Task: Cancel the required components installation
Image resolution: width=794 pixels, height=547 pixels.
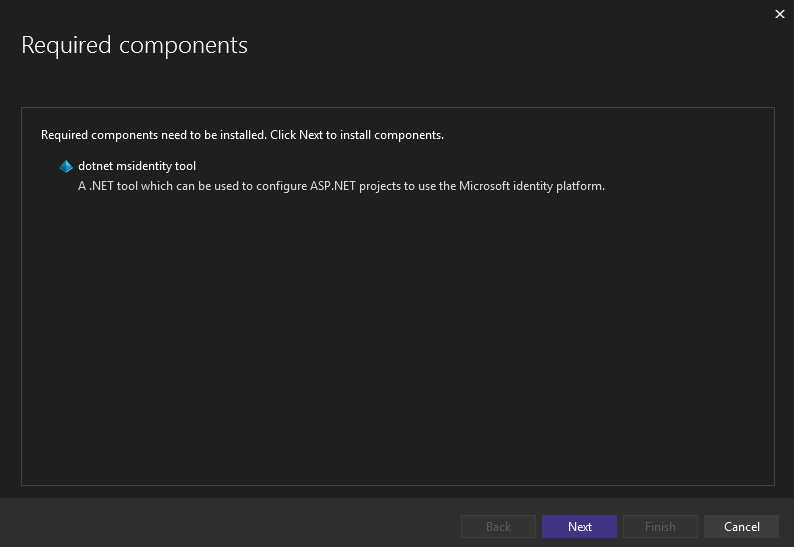Action: [x=741, y=527]
